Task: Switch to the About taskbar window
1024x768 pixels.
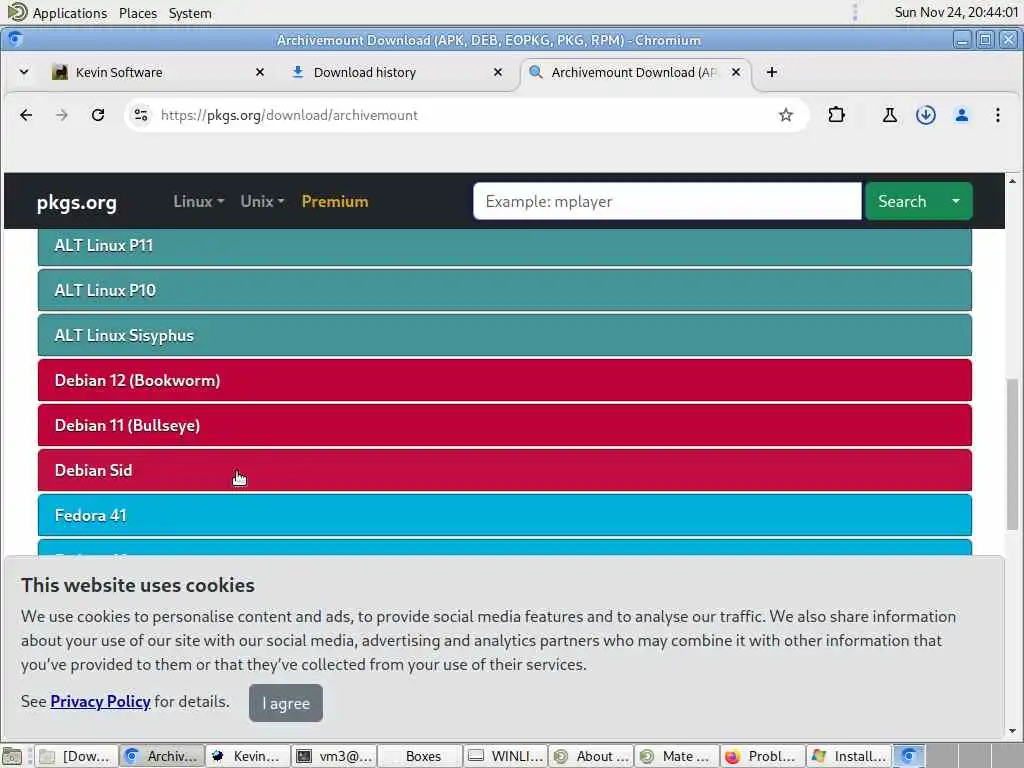Action: (591, 756)
